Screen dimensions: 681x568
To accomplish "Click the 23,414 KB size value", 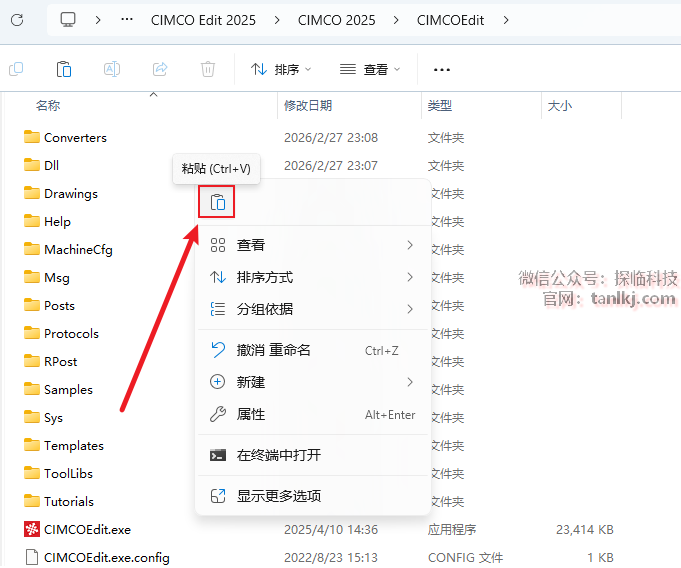I will pyautogui.click(x=585, y=530).
